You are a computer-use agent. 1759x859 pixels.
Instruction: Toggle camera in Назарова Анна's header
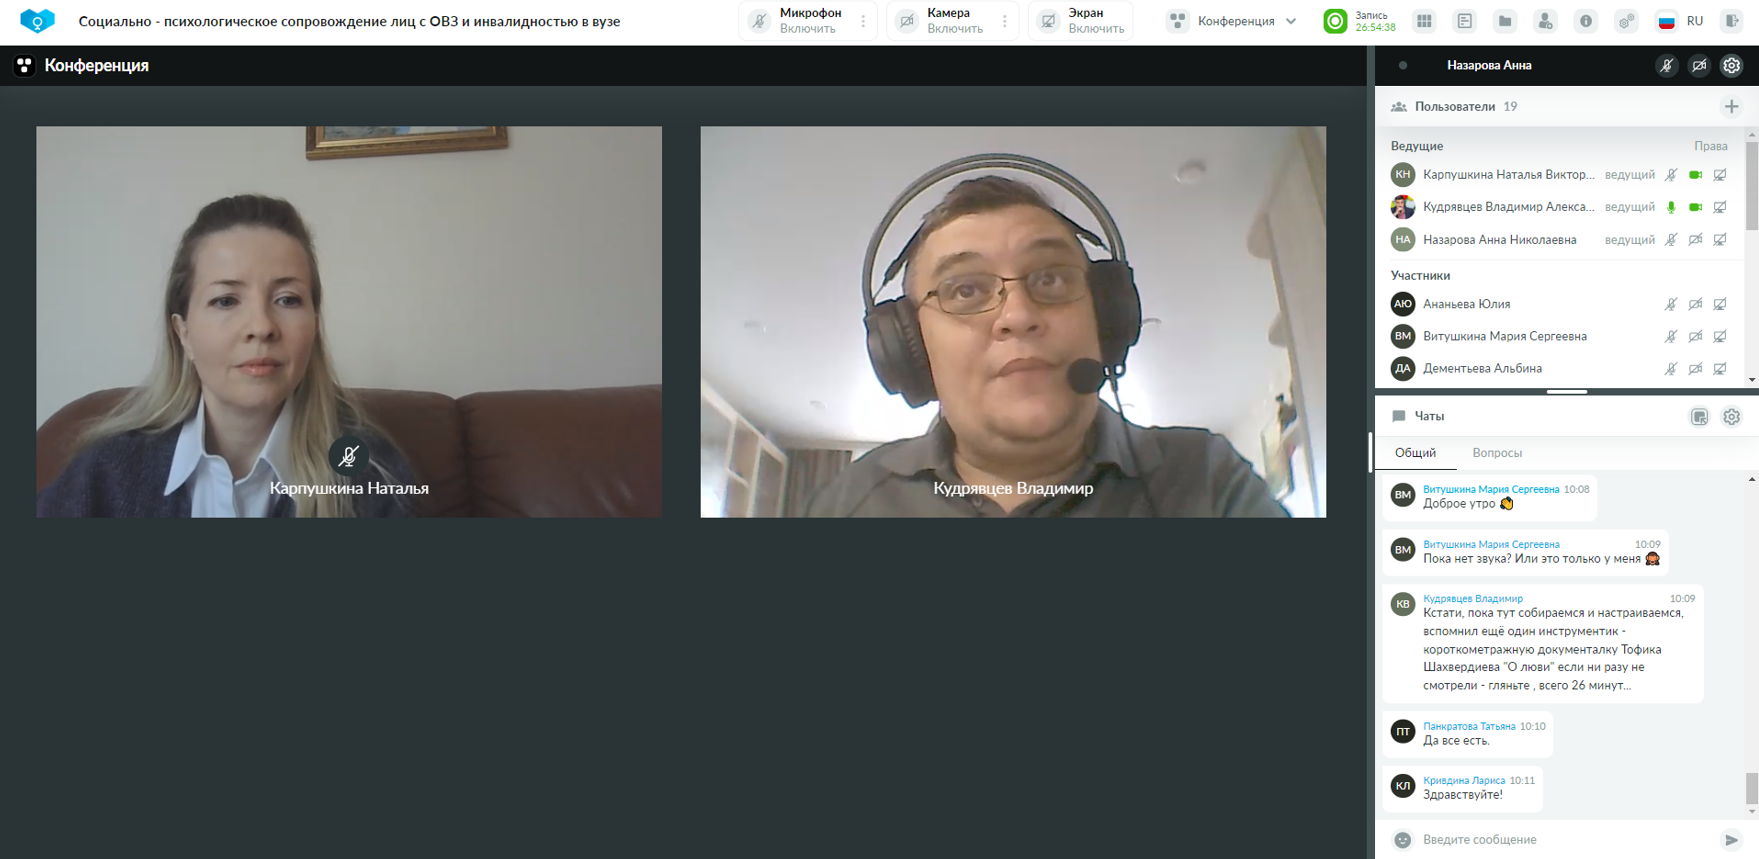coord(1699,66)
